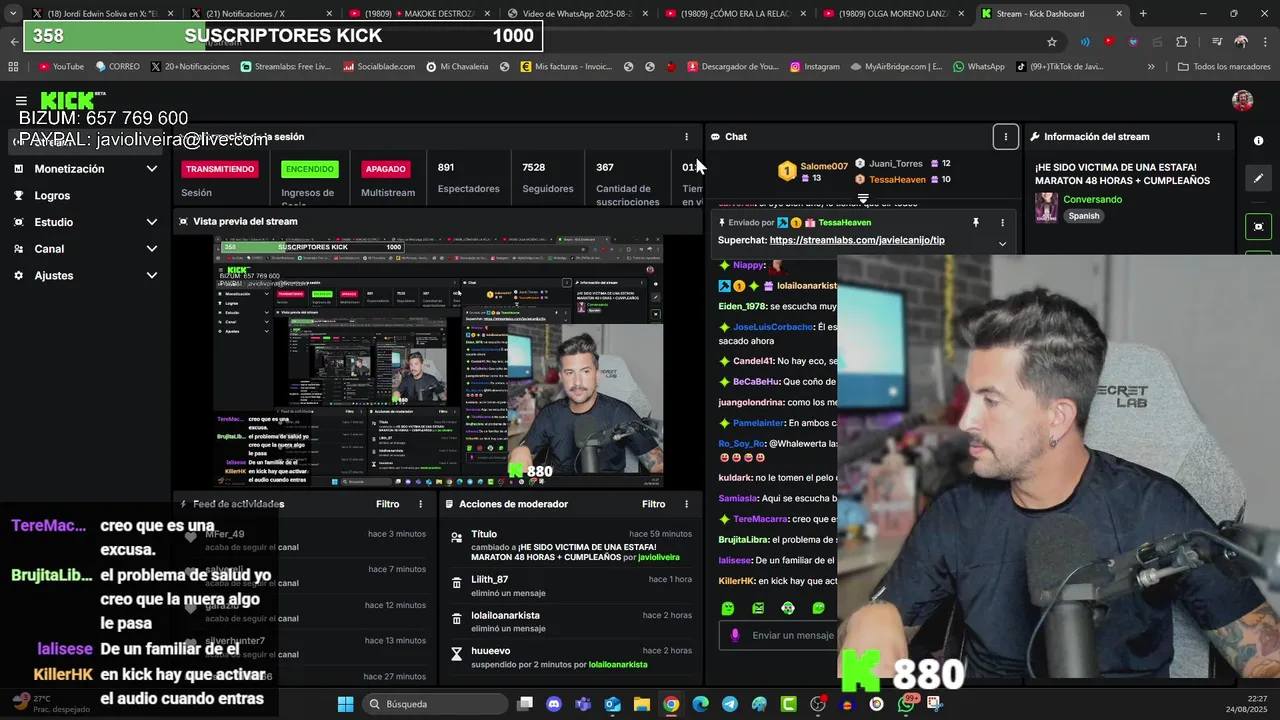Viewport: 1280px width, 720px height.
Task: Click the info icon in the right rail
Action: pos(1258,141)
